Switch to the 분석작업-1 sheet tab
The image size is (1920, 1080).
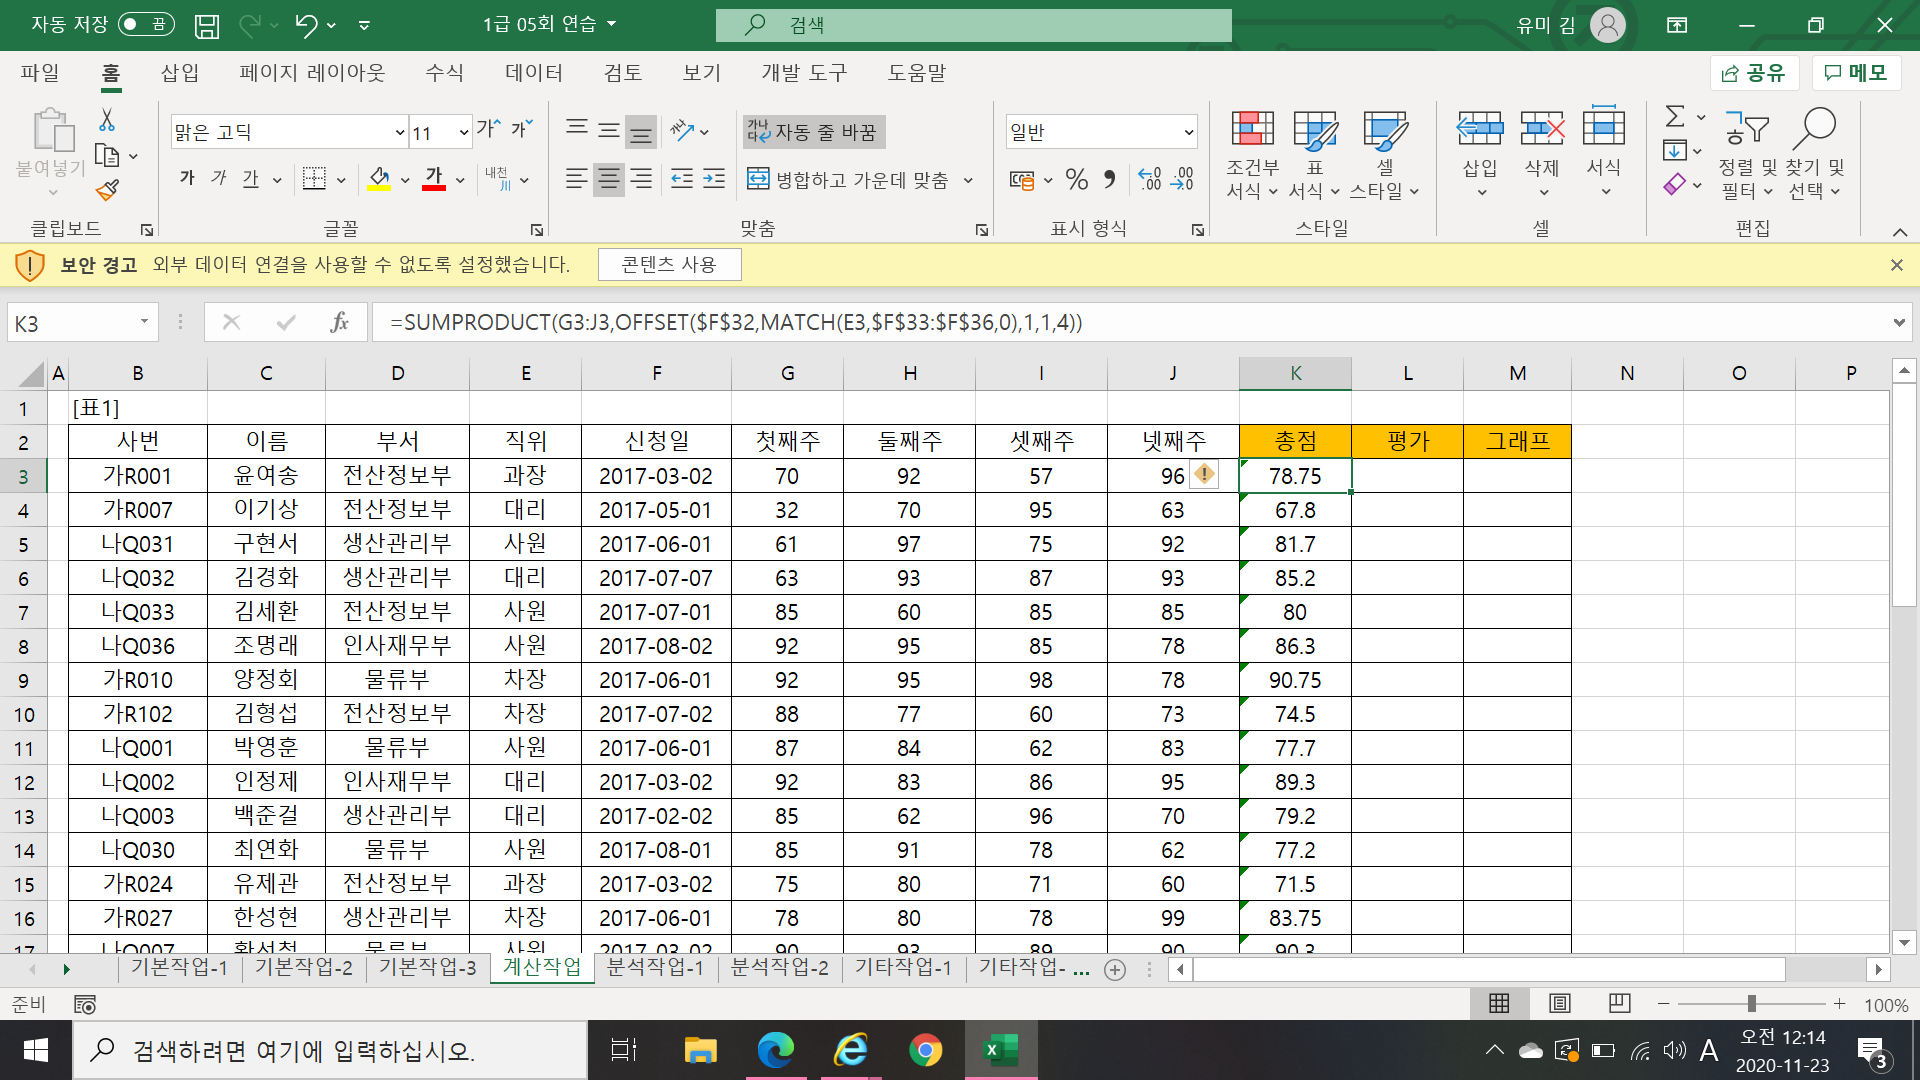click(x=655, y=967)
